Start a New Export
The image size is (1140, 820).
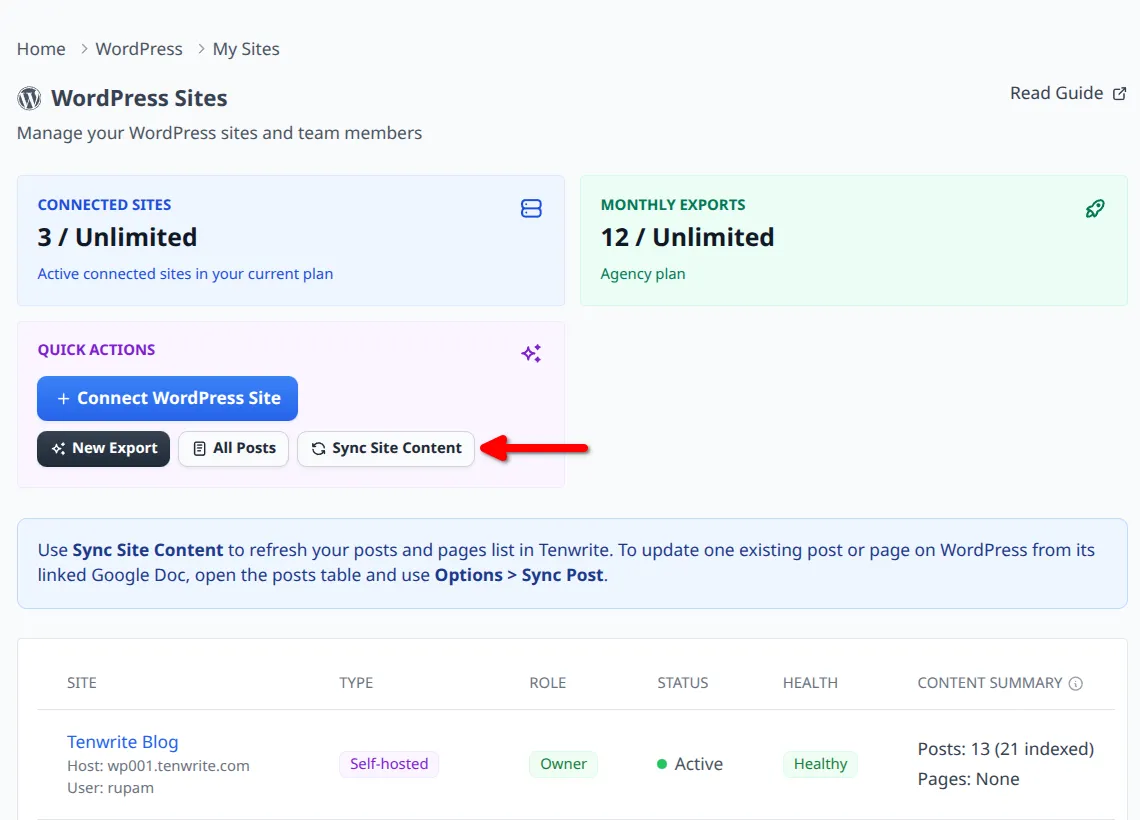coord(103,449)
